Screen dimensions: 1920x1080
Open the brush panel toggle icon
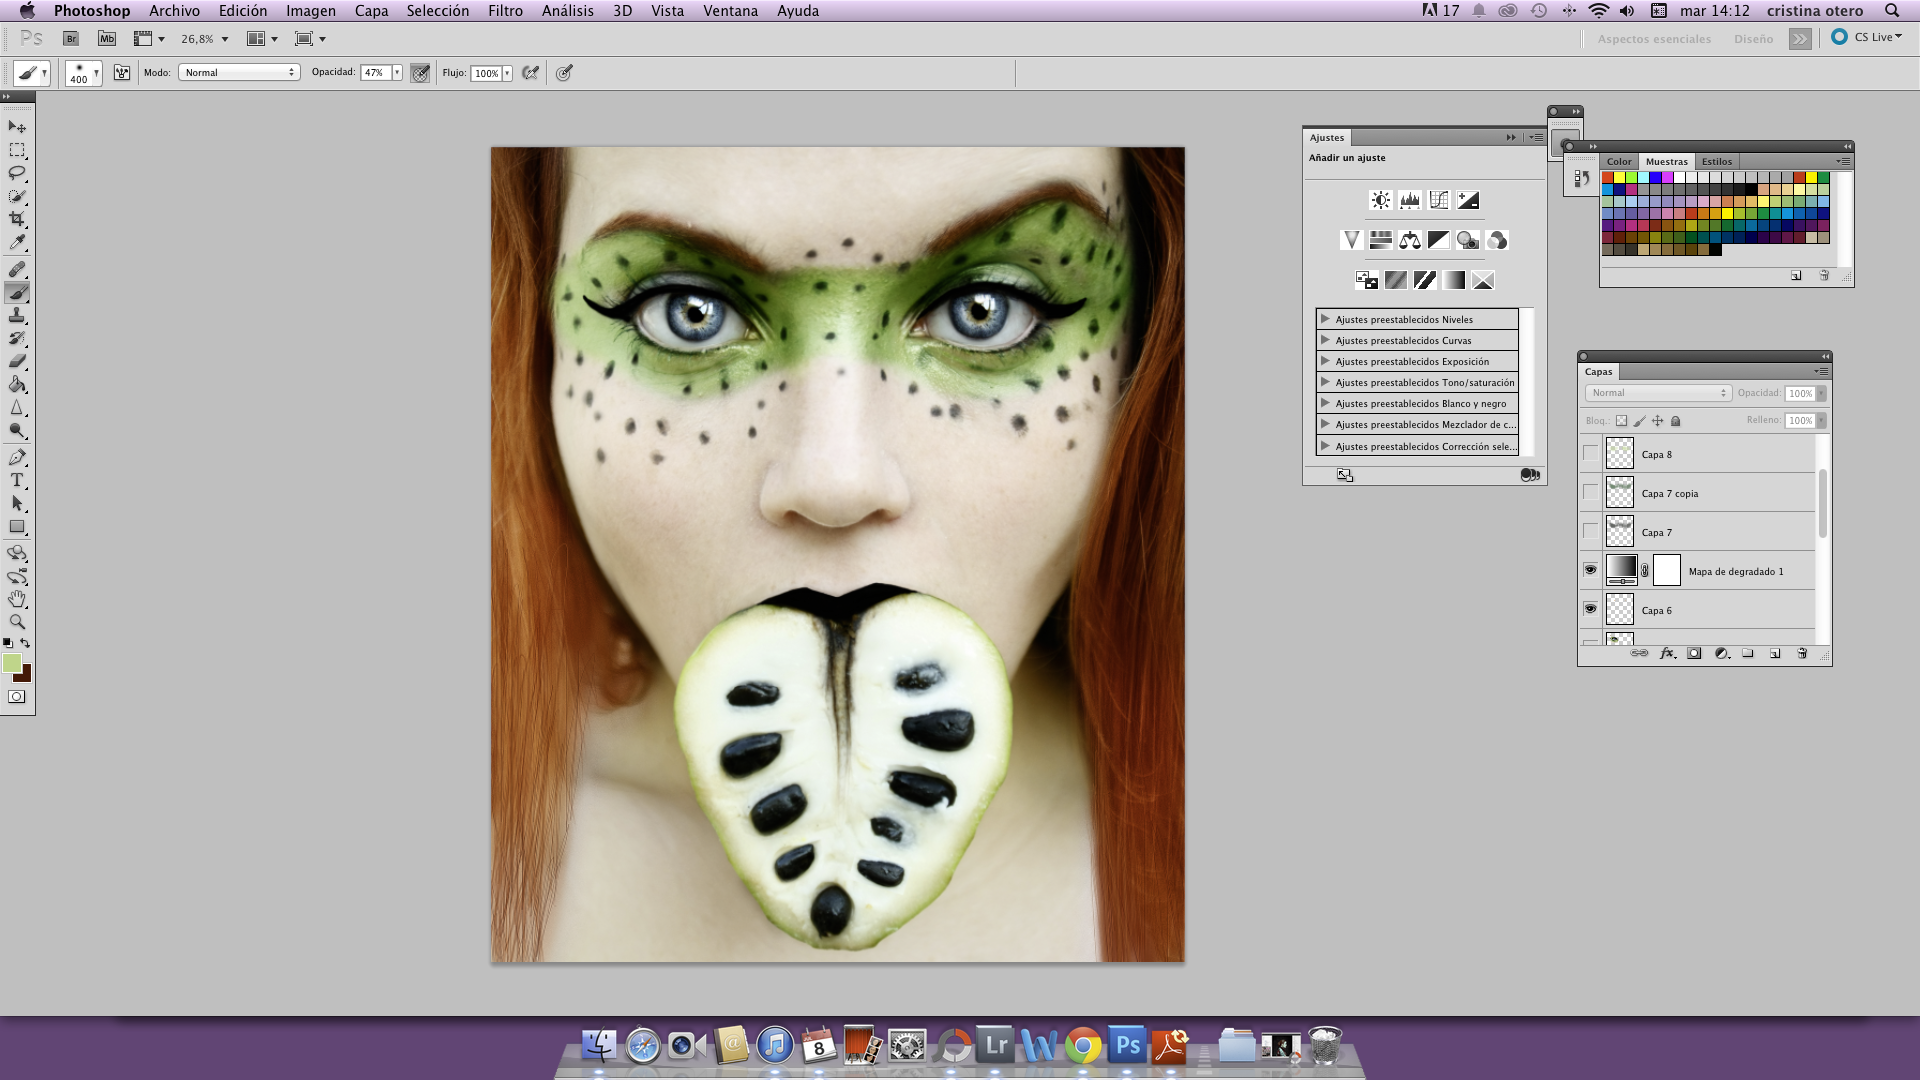click(122, 73)
